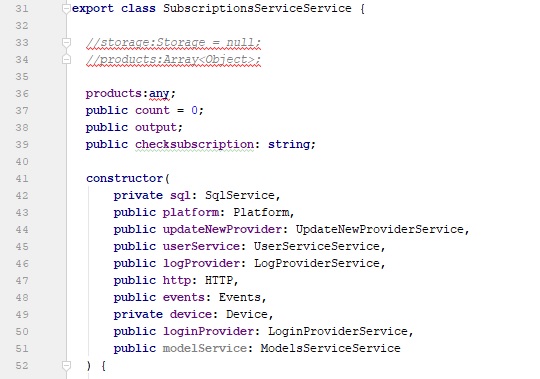Click the 'count' property name
The width and height of the screenshot is (540, 379).
[152, 110]
